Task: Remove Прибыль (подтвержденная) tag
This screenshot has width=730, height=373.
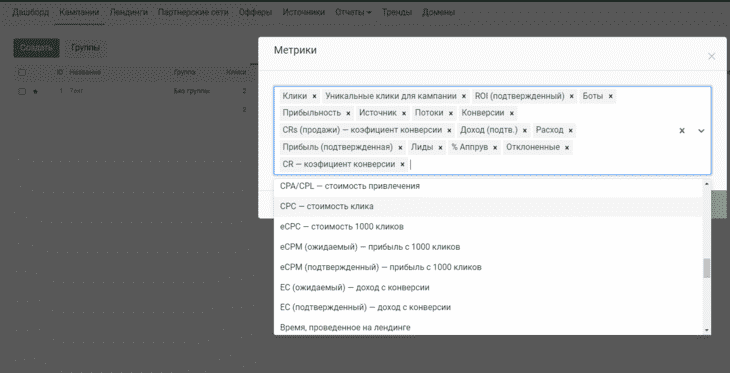Action: click(x=400, y=148)
